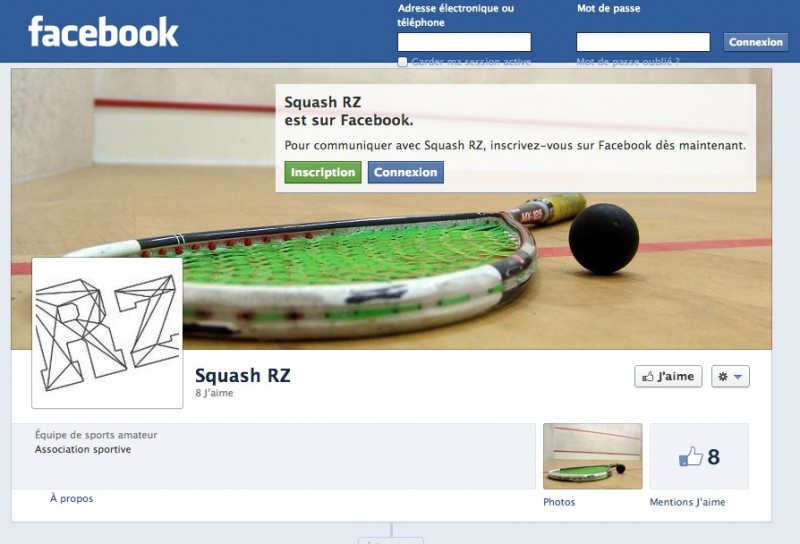Click the thumbs-up J'aime button
This screenshot has width=800, height=544.
click(668, 377)
